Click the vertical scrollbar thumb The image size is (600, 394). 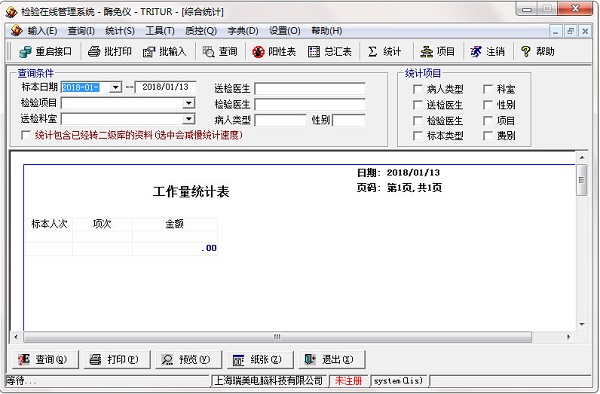(x=582, y=180)
